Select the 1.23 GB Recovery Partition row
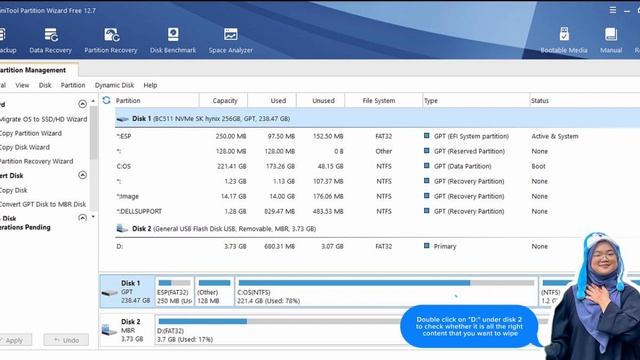The width and height of the screenshot is (640, 360). 377,181
